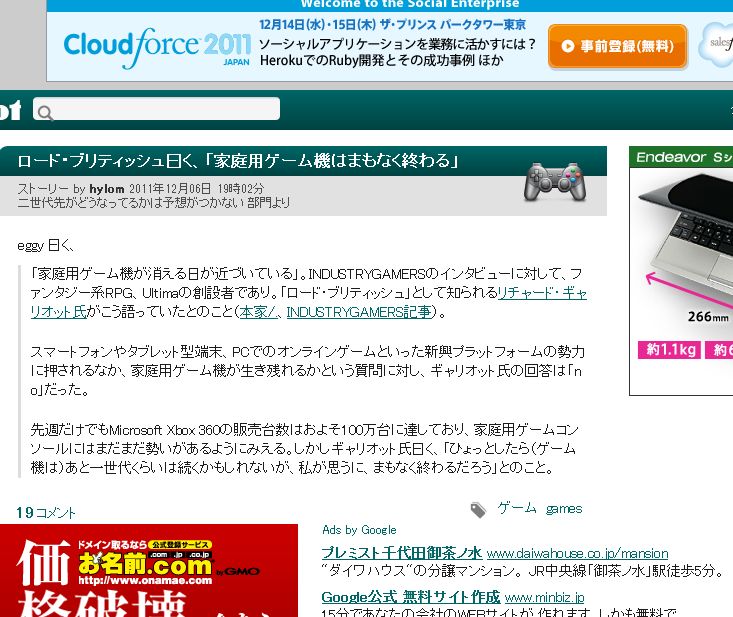Open the www.minbiz.jp ad URL
733x617 pixels.
[x=545, y=597]
